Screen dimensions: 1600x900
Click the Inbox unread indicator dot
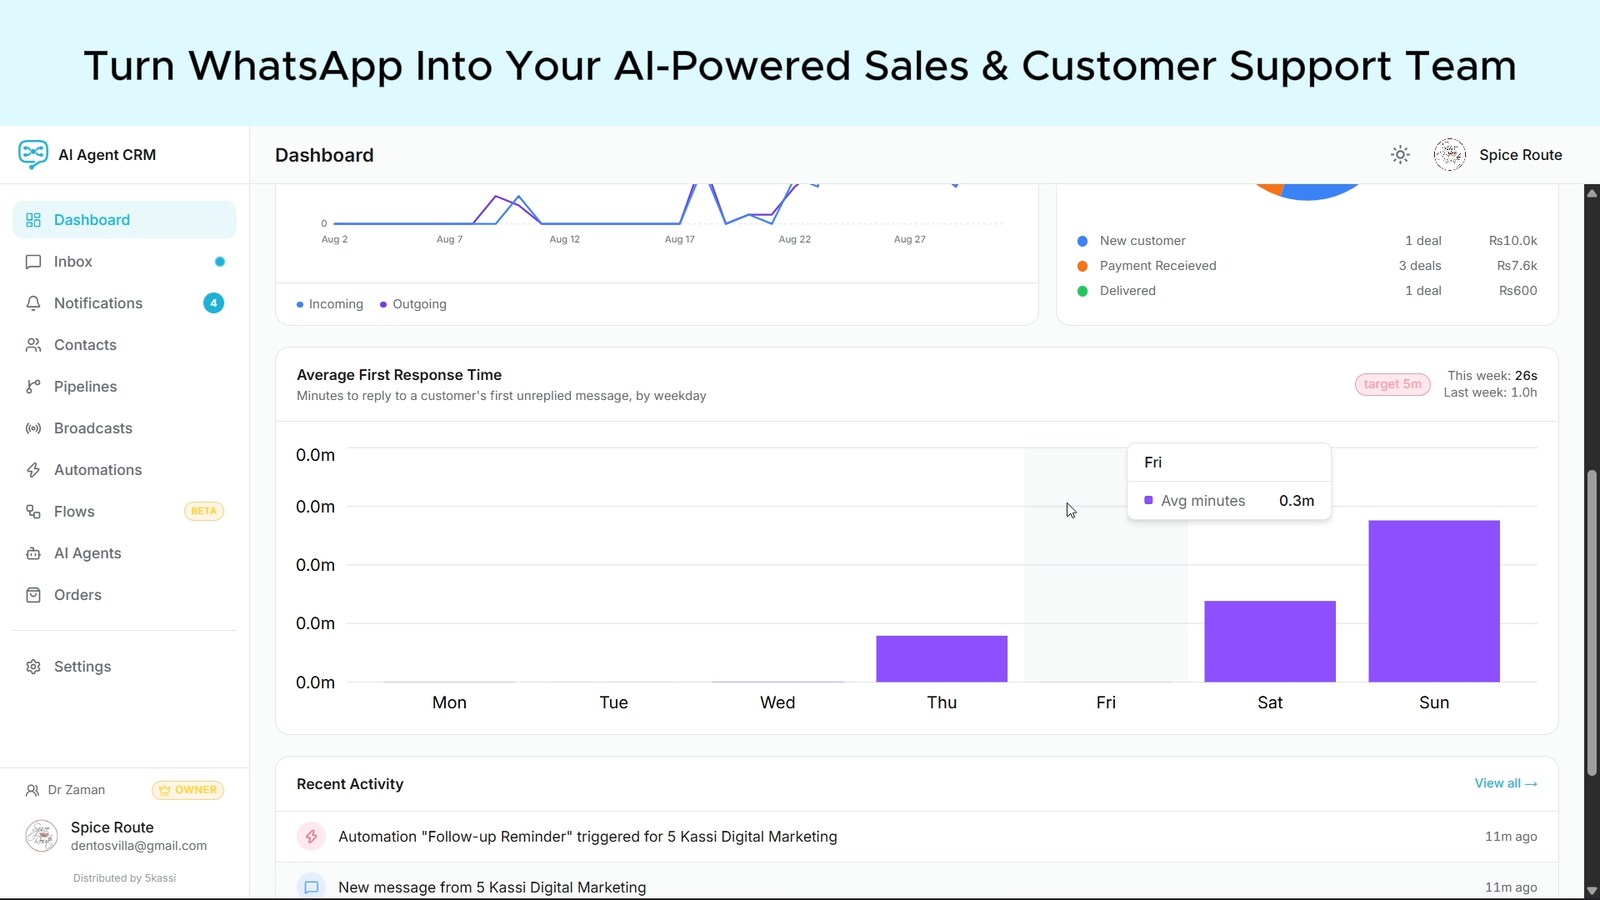coord(220,262)
